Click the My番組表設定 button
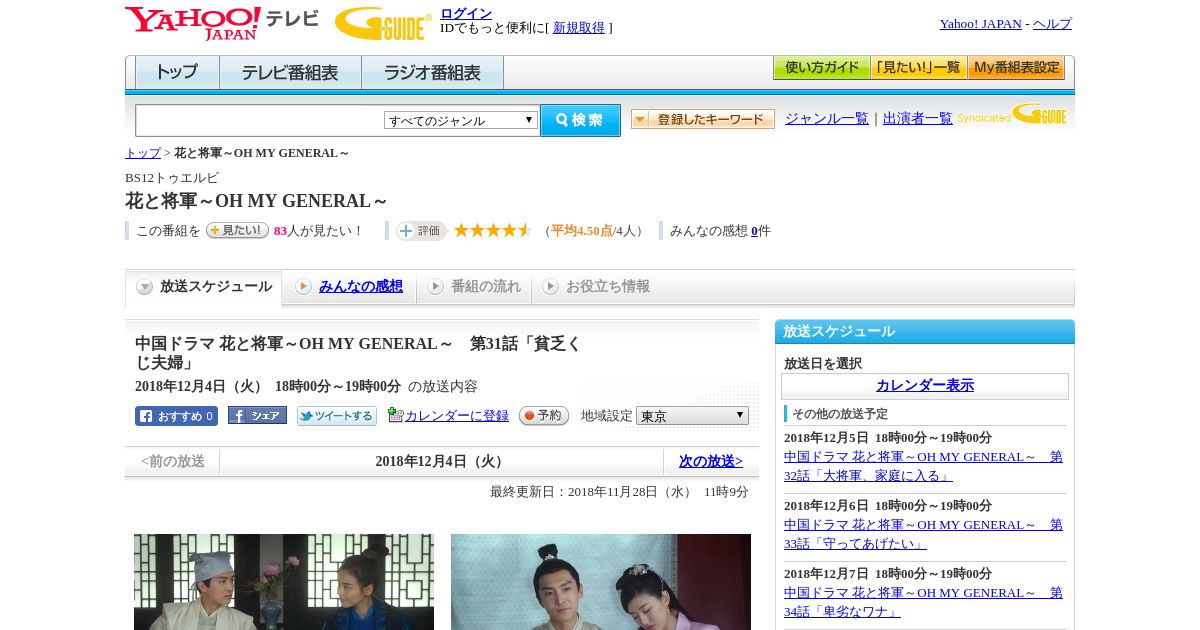 [1016, 68]
